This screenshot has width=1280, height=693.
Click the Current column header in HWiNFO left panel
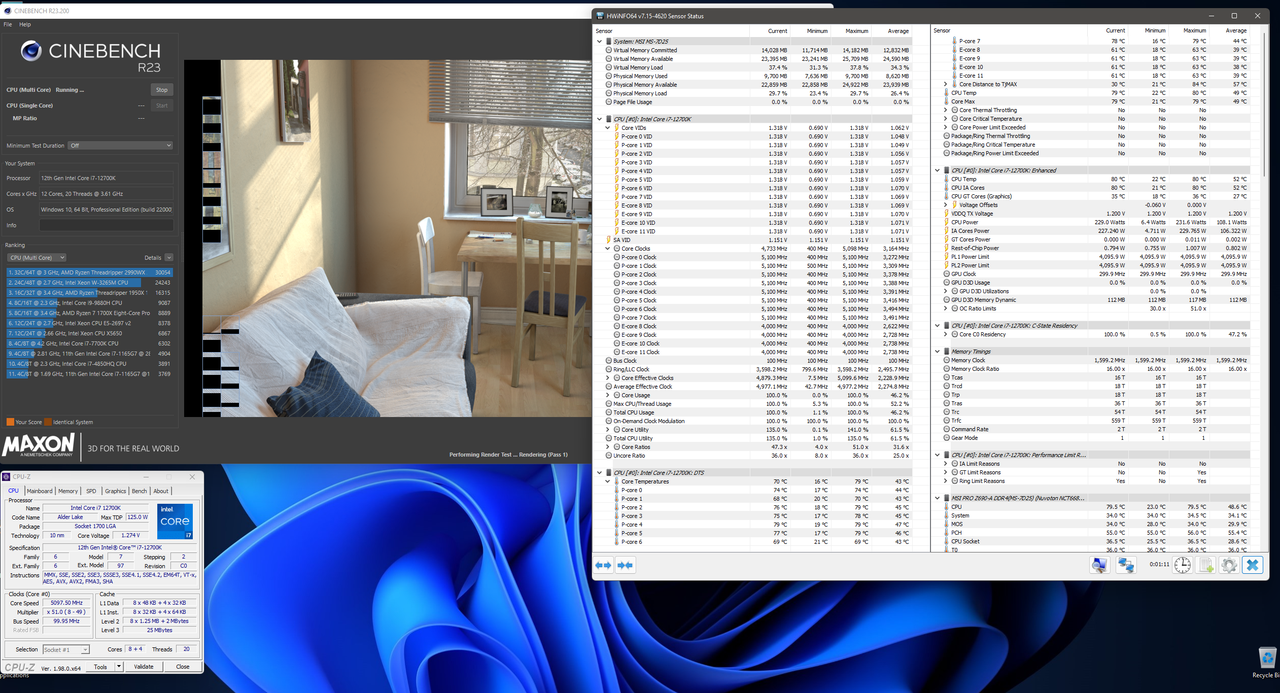tap(778, 31)
